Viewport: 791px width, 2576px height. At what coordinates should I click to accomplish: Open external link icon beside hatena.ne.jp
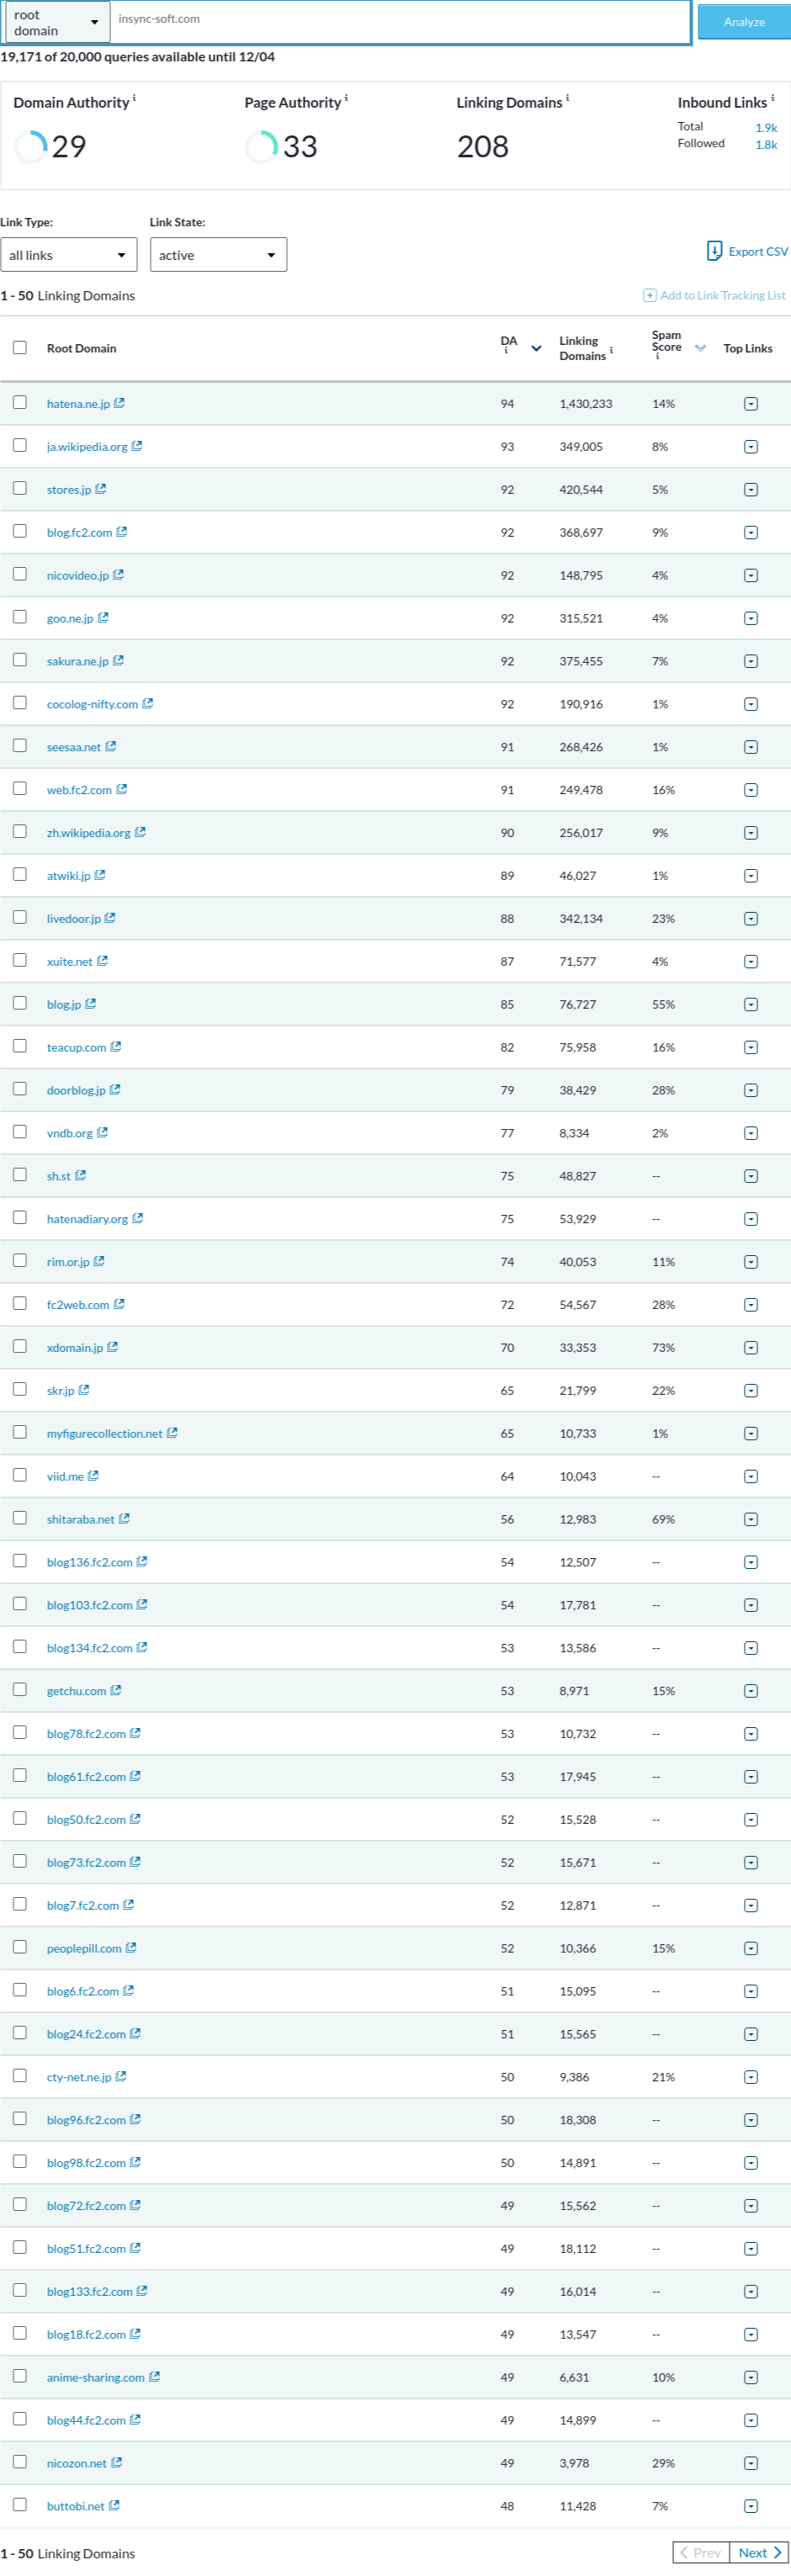(x=119, y=403)
